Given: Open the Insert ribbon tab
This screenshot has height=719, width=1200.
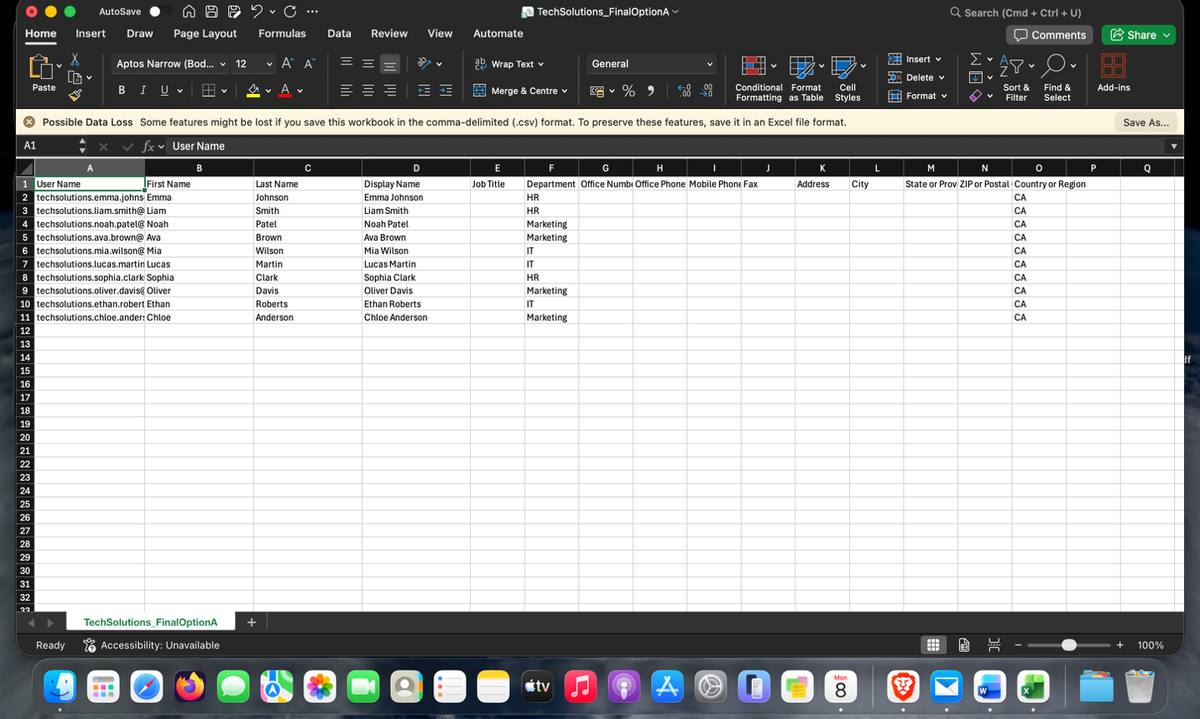Looking at the screenshot, I should [91, 33].
